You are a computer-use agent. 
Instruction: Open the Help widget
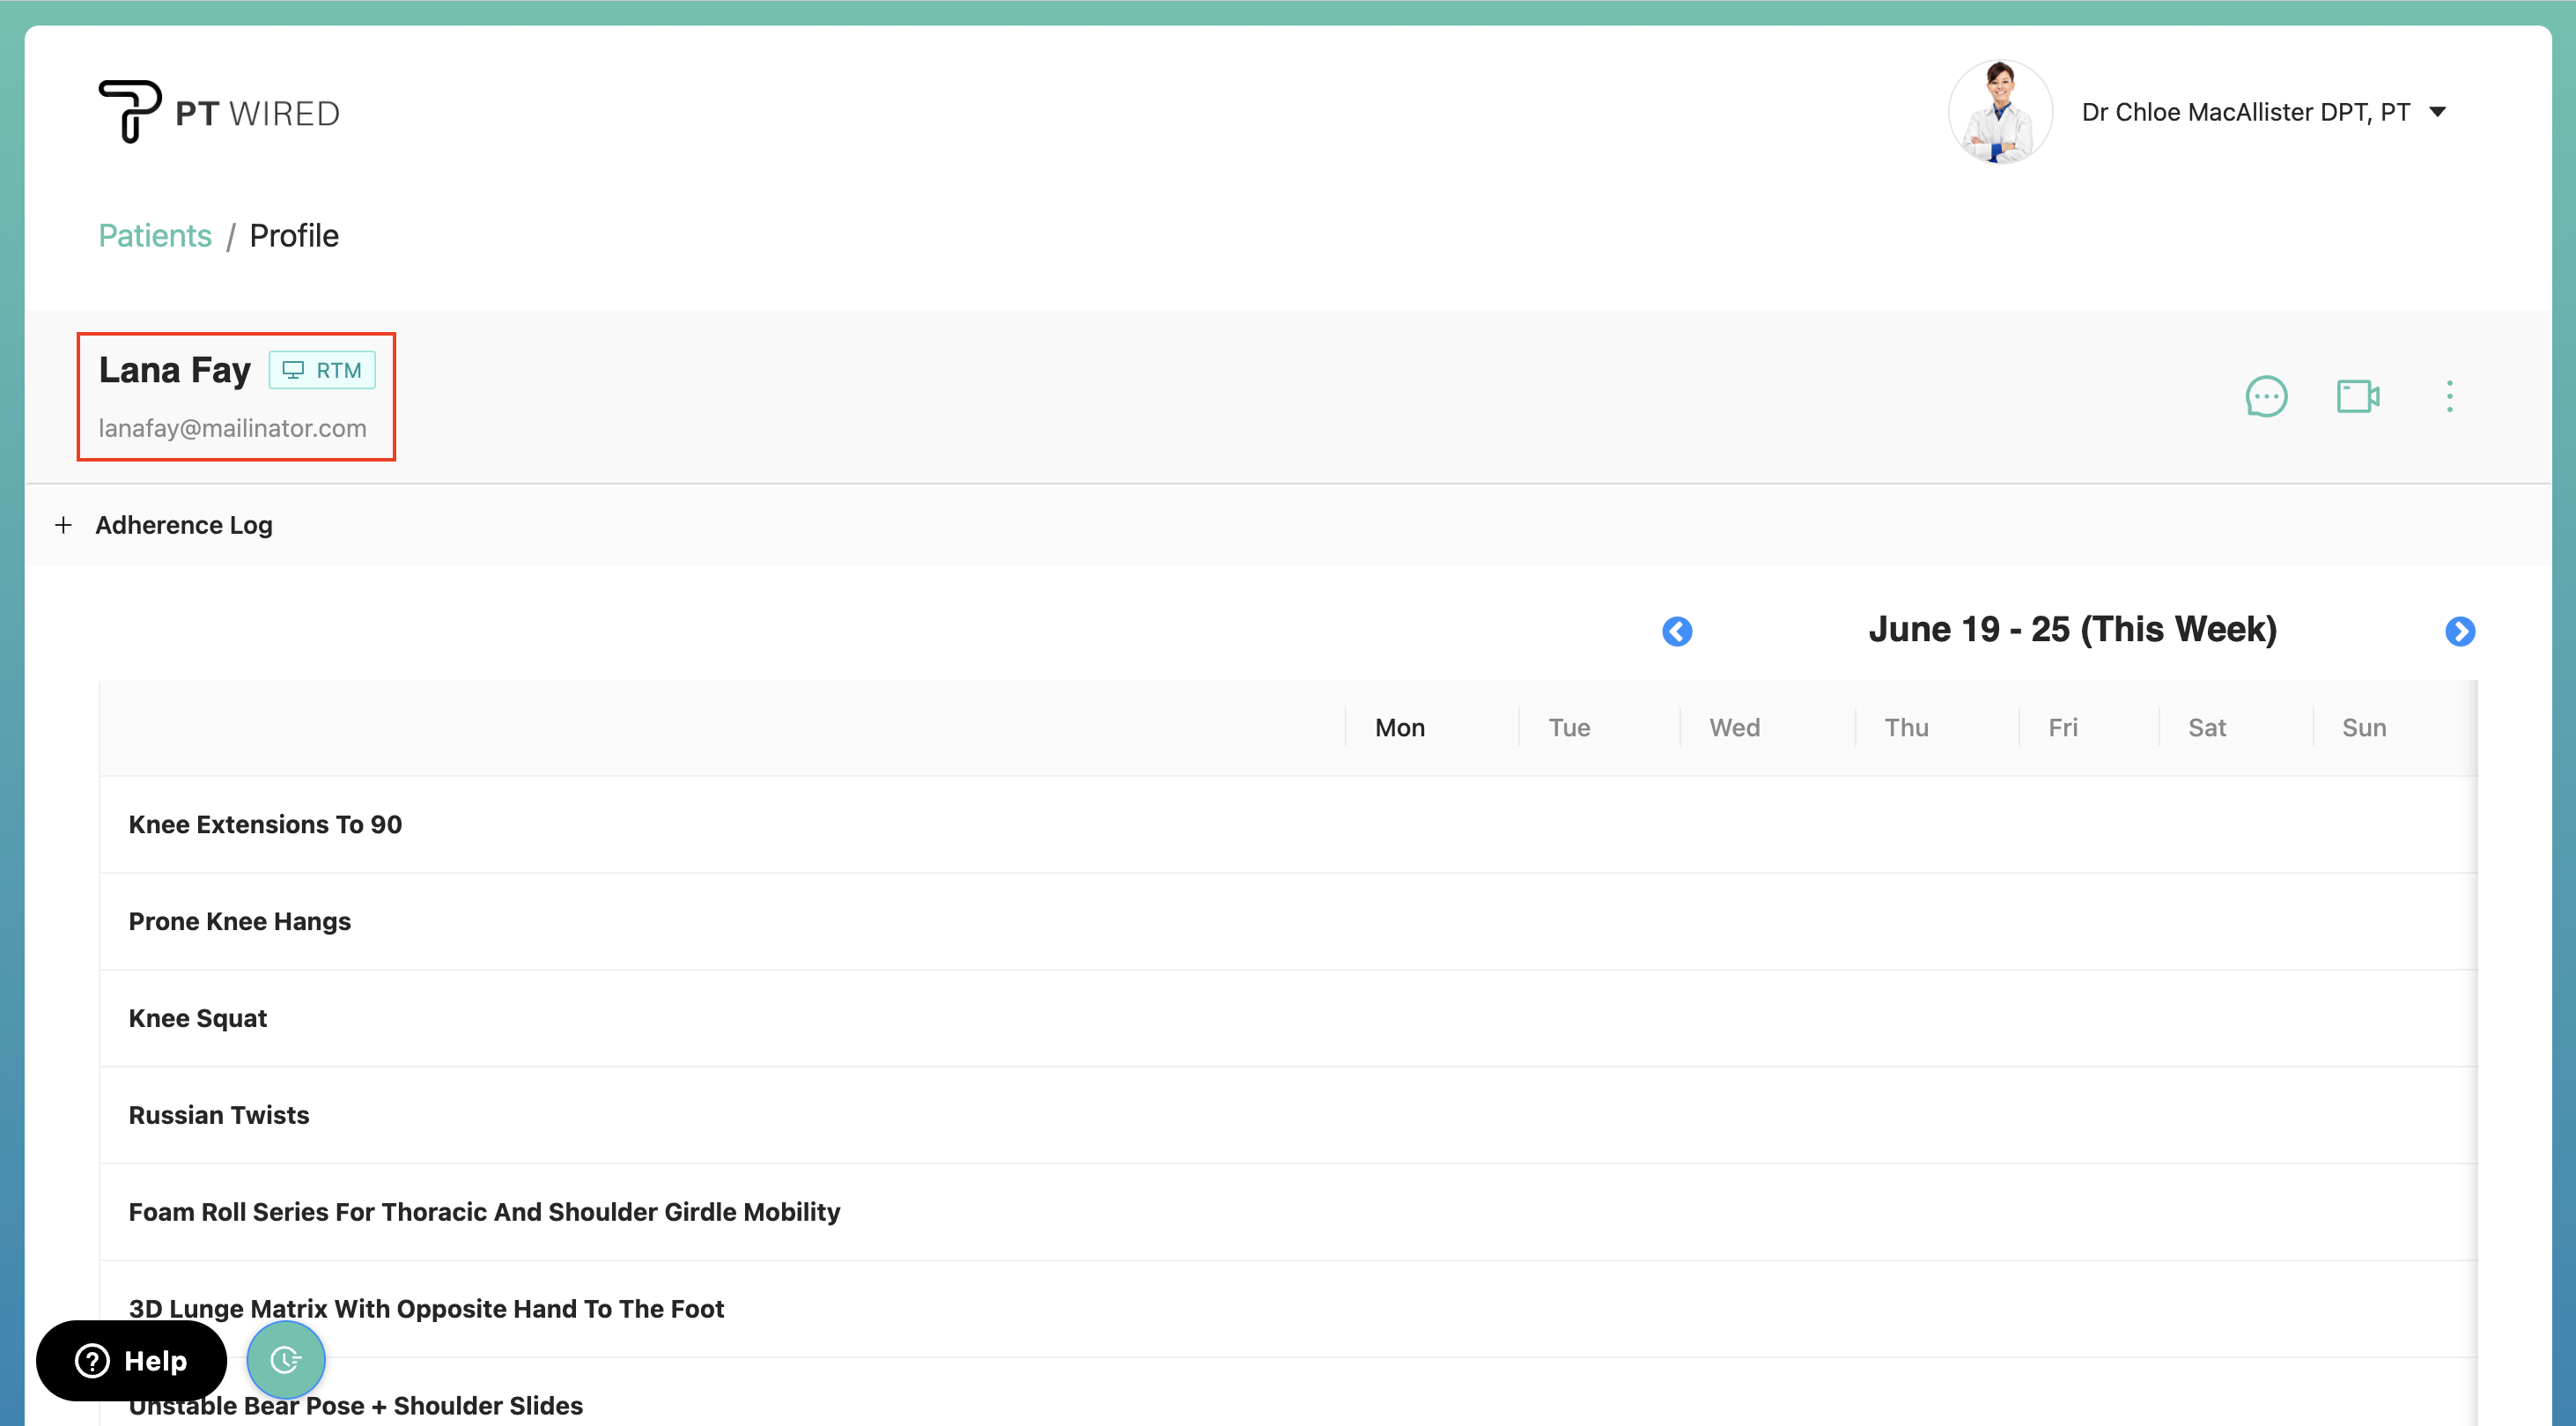pos(130,1360)
